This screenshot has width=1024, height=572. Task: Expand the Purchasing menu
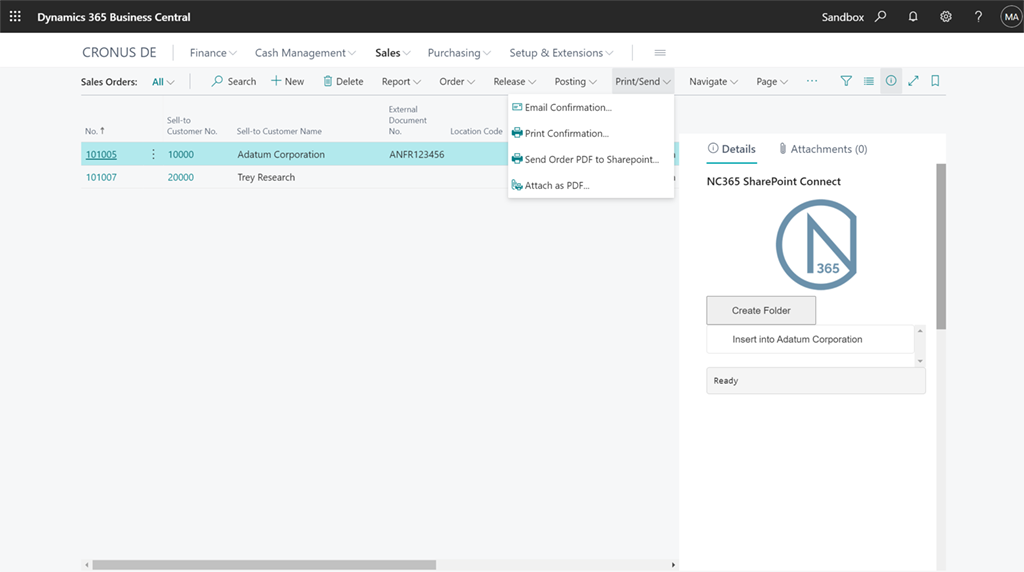pyautogui.click(x=458, y=53)
